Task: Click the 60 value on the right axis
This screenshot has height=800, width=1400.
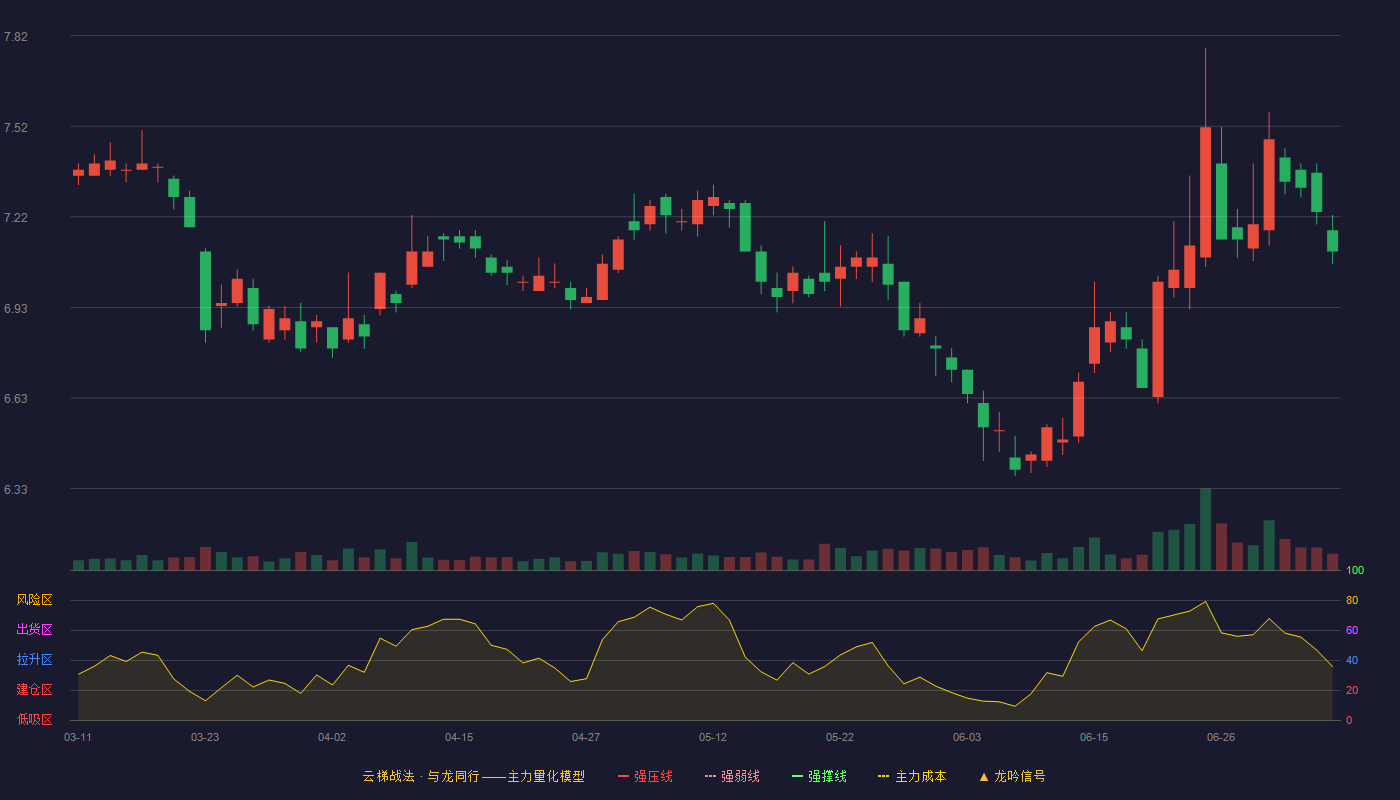Action: pyautogui.click(x=1352, y=630)
